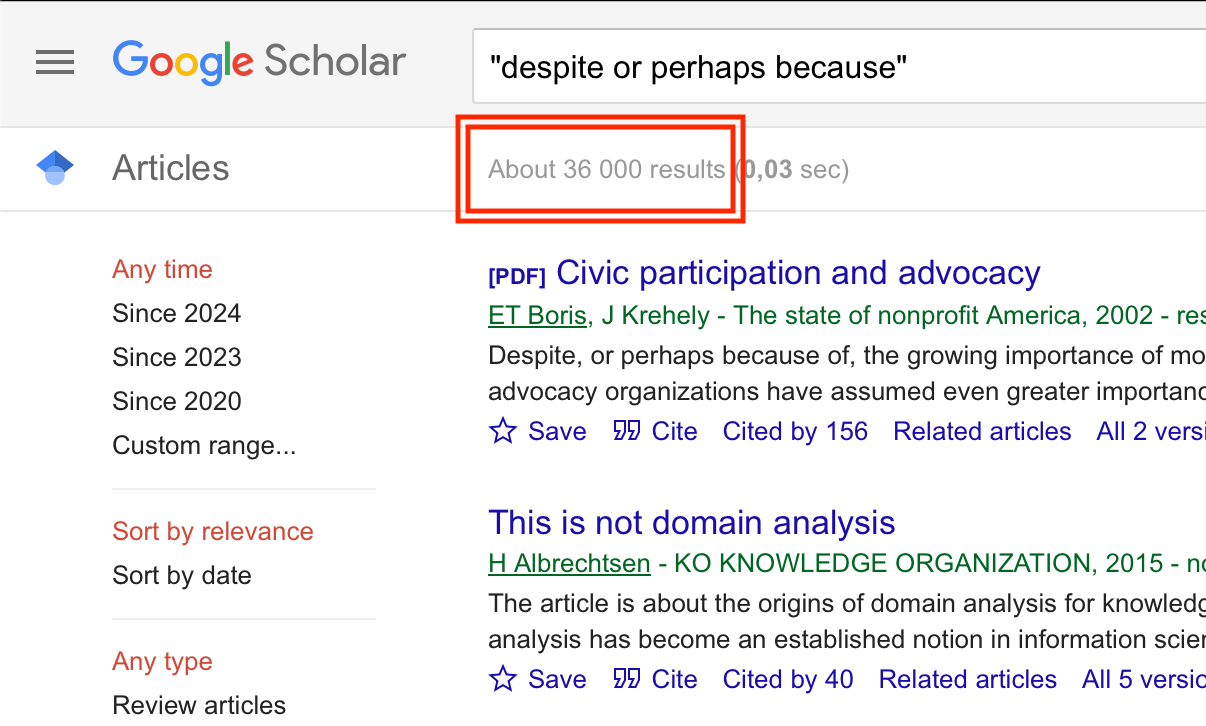Choose the Review articles type

[x=199, y=705]
